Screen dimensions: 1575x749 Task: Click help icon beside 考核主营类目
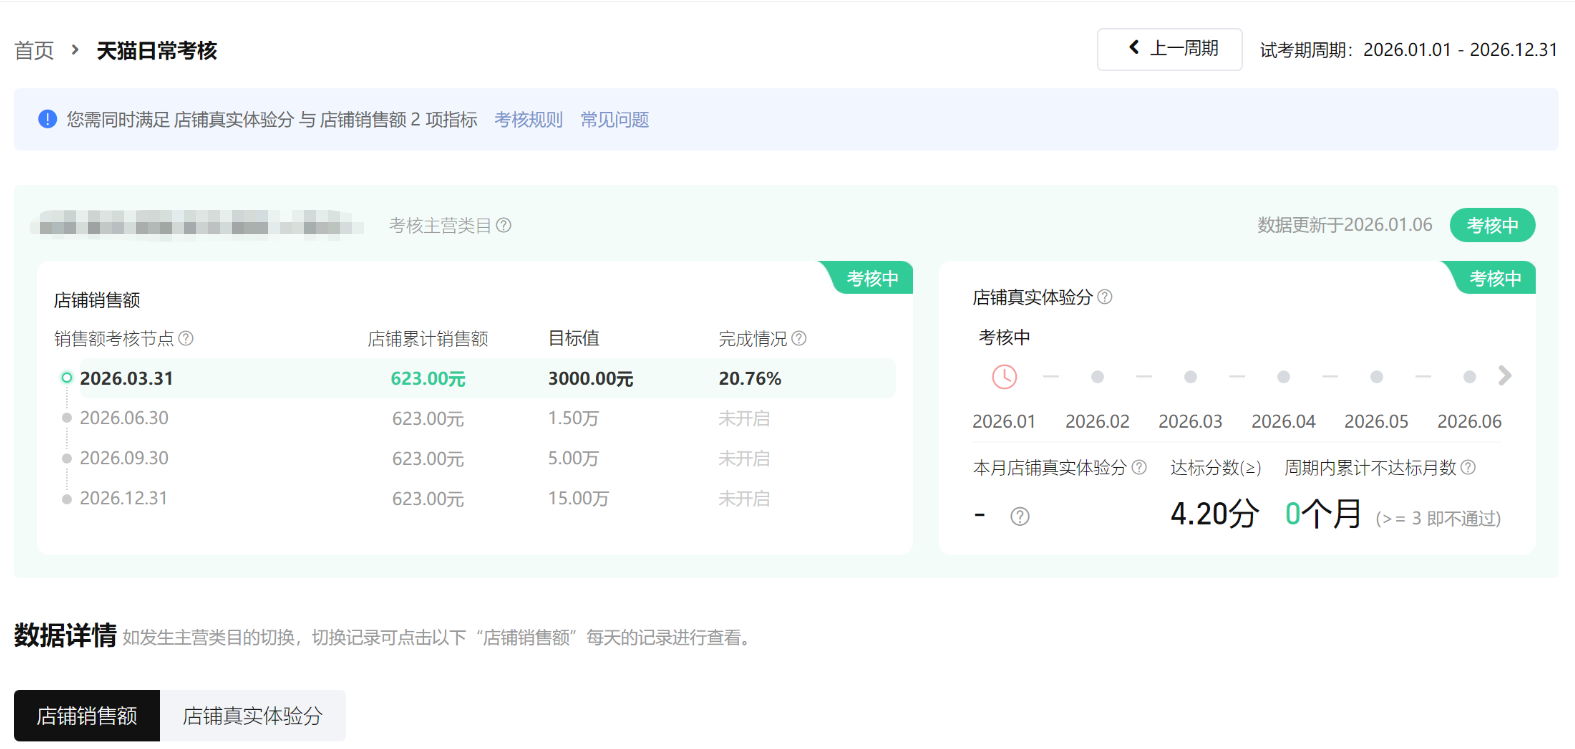pyautogui.click(x=504, y=226)
